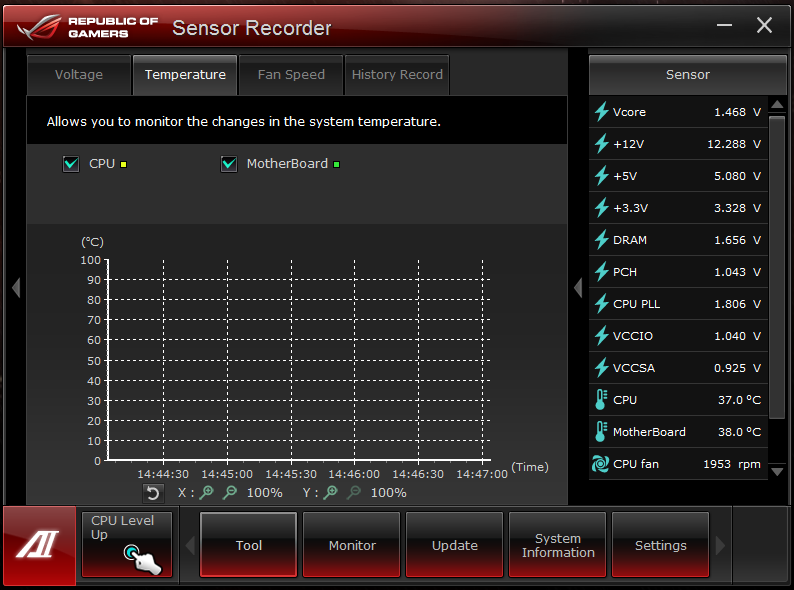Click the VCCSA lightning bolt icon

point(602,367)
